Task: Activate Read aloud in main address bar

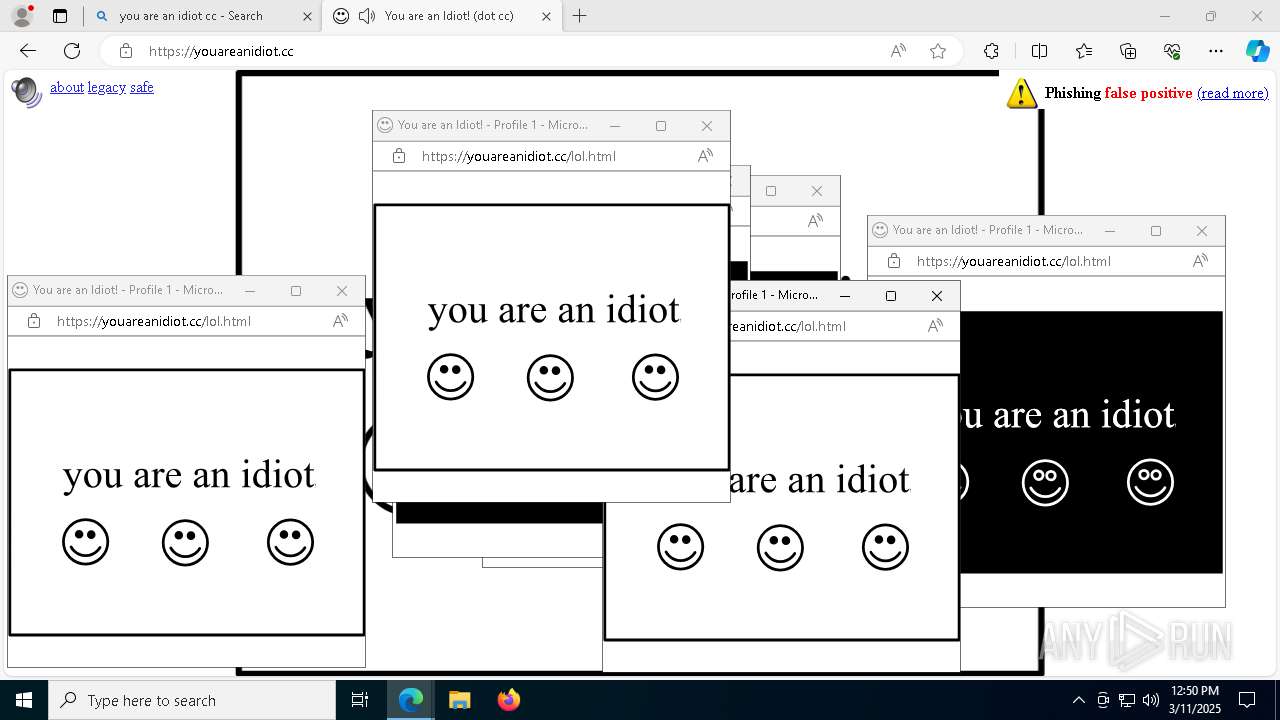Action: tap(898, 51)
